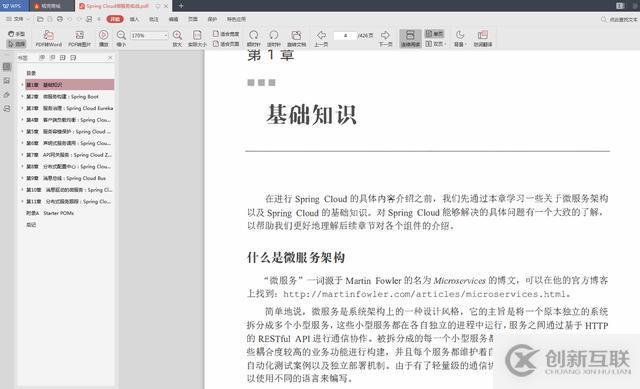640x389 pixels.
Task: Expand 第3章 Spring Cloud Eureka bookmark
Action: point(22,108)
